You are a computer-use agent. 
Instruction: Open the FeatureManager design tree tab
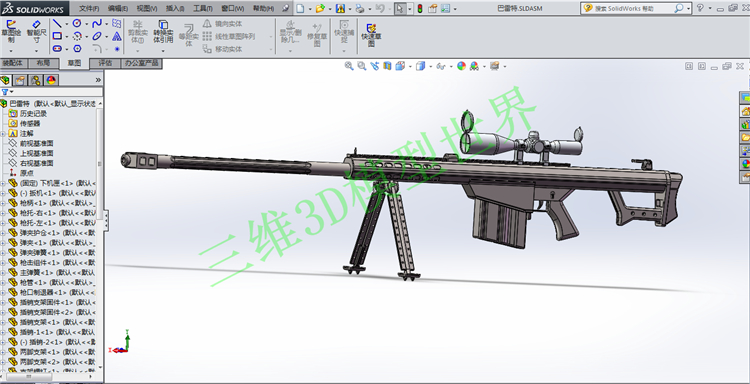click(x=5, y=80)
